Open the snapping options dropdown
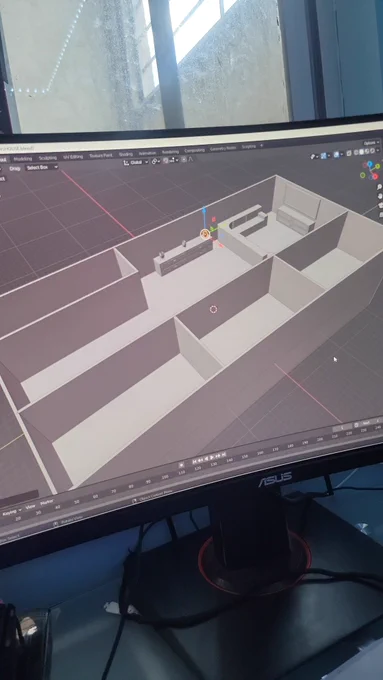383x680 pixels. click(x=174, y=160)
